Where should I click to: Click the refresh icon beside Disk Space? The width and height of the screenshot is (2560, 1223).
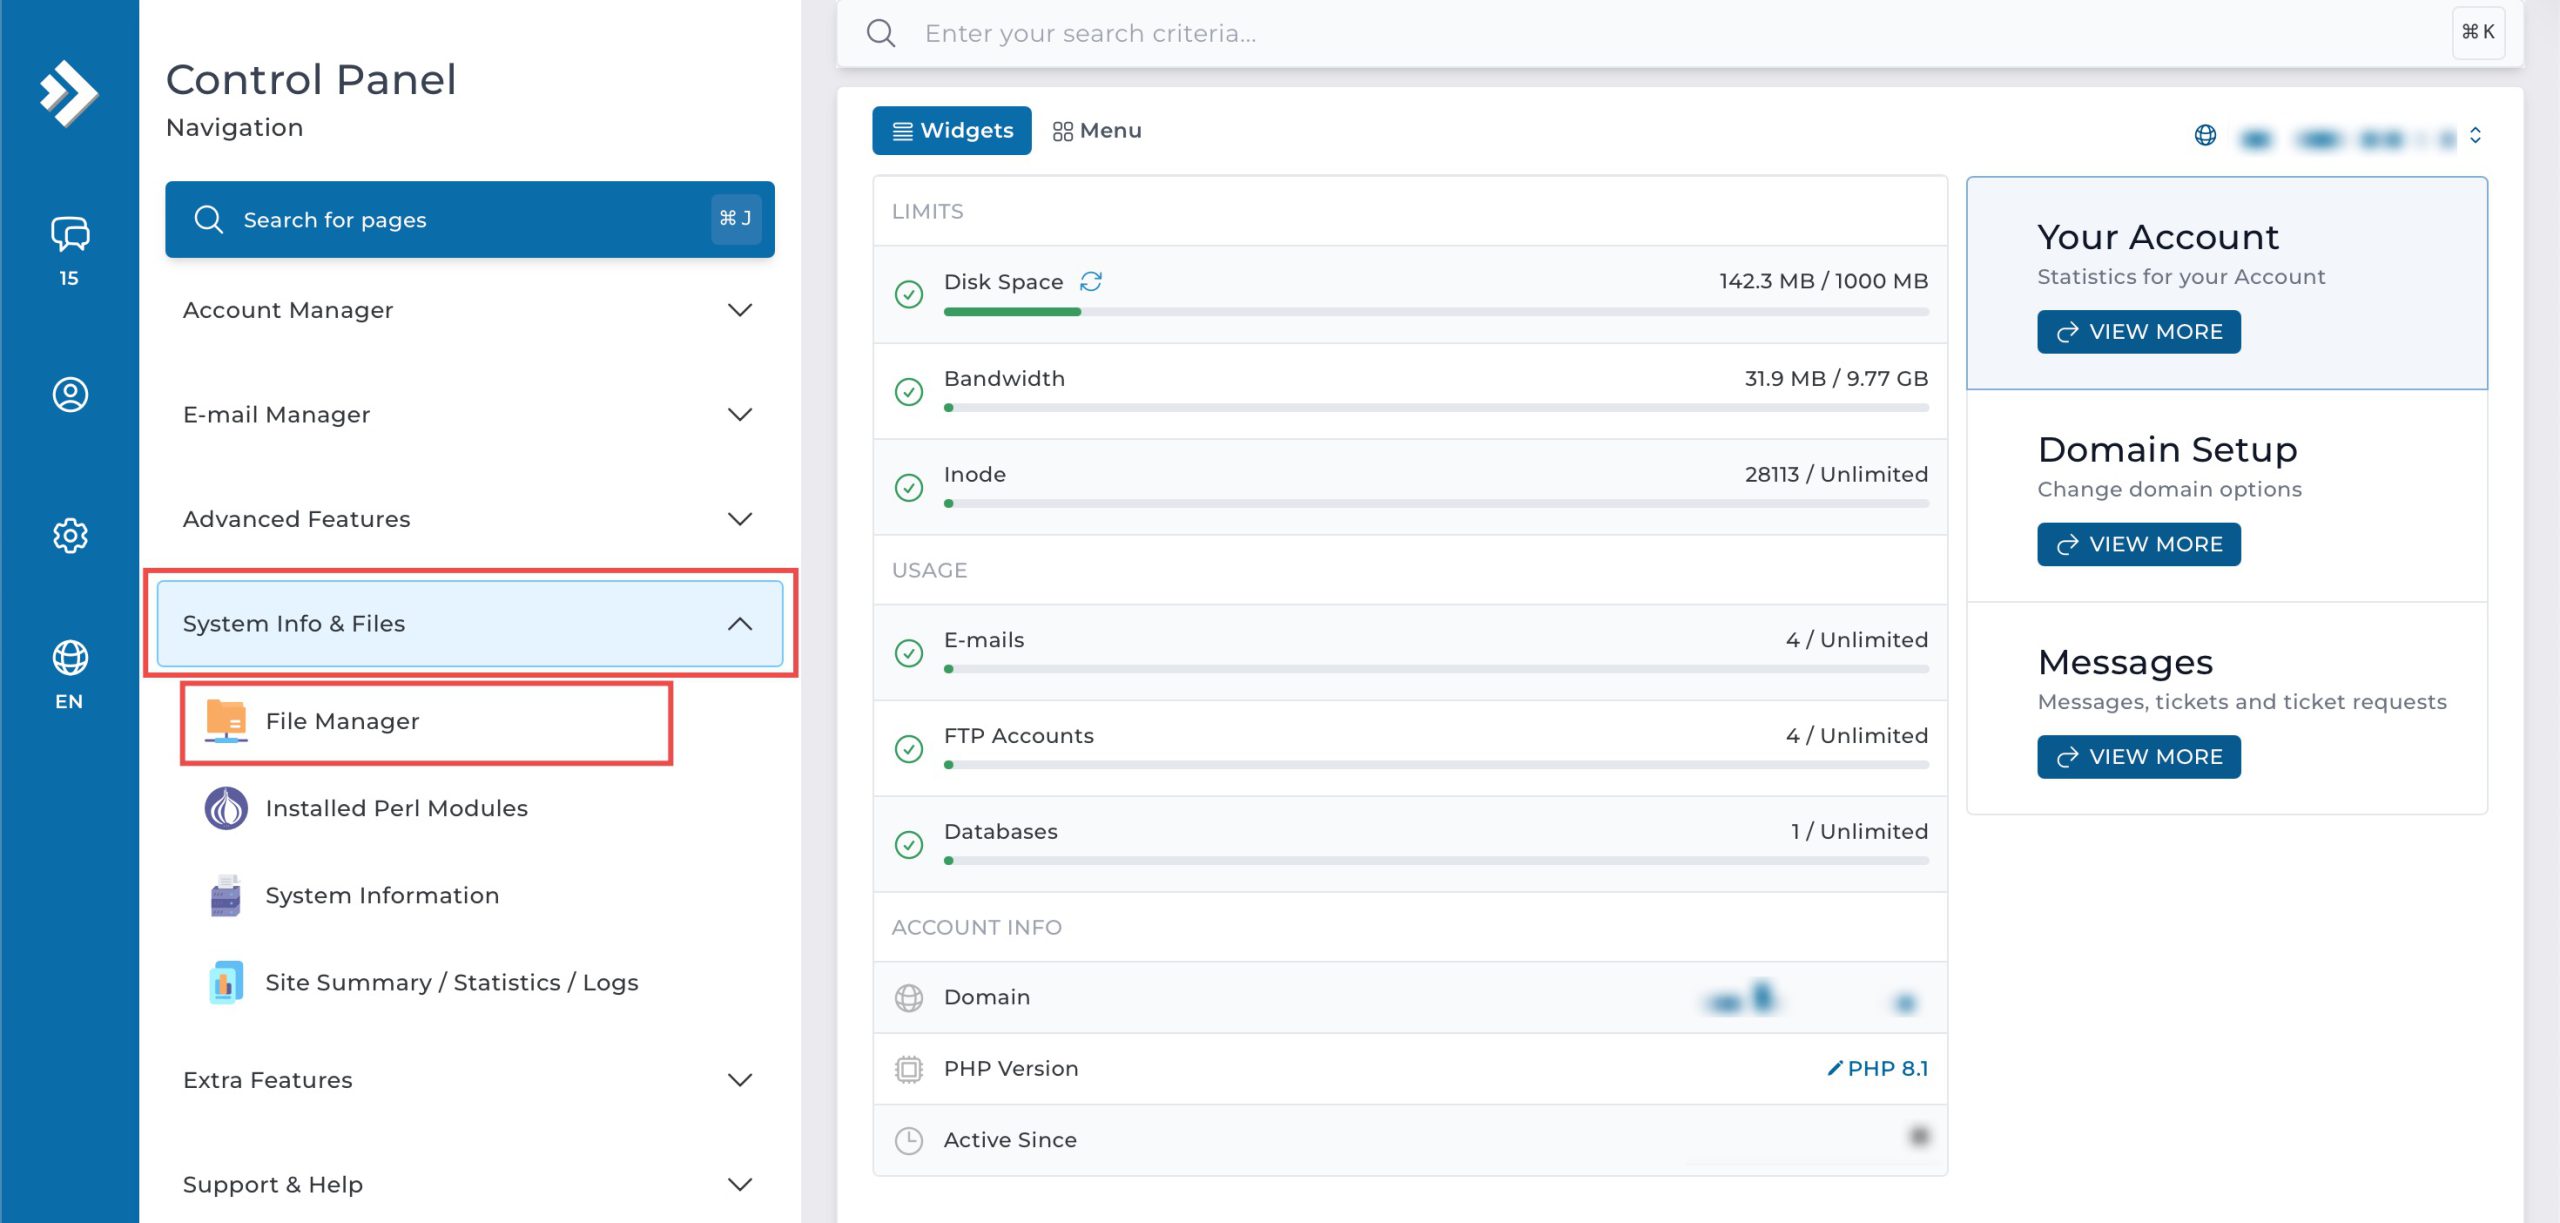pyautogui.click(x=1090, y=281)
